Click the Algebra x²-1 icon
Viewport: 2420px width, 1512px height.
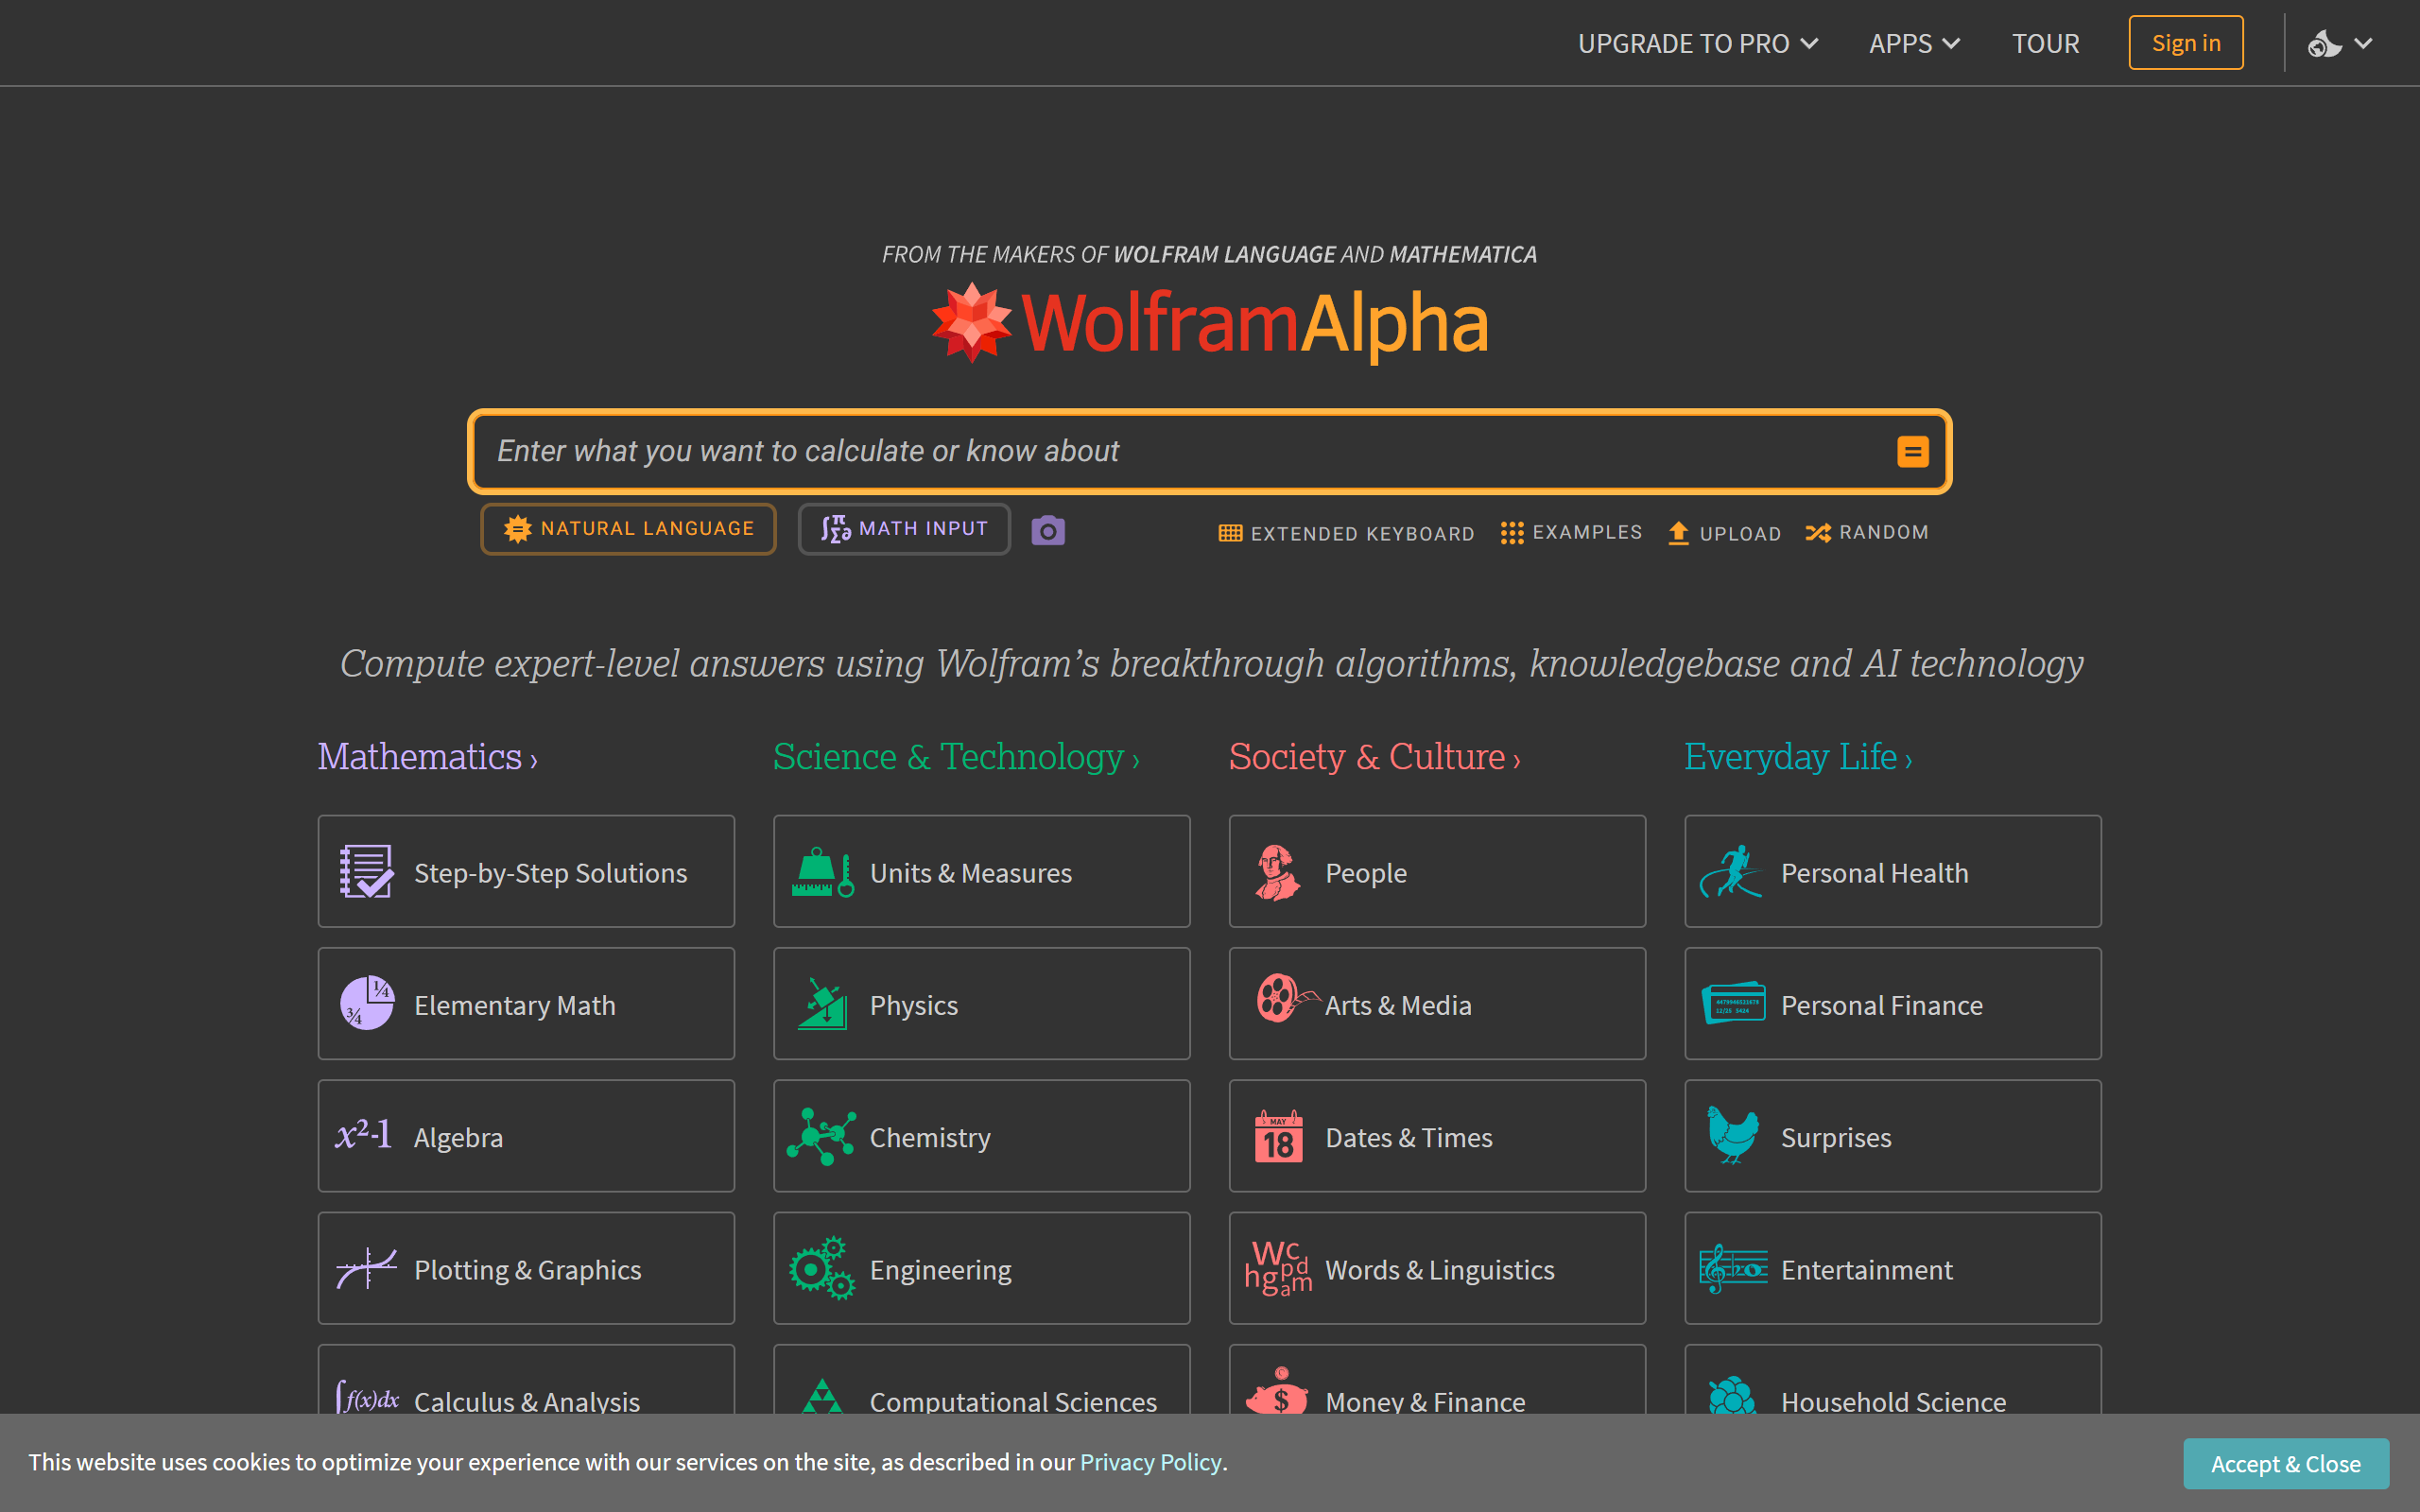(x=363, y=1135)
